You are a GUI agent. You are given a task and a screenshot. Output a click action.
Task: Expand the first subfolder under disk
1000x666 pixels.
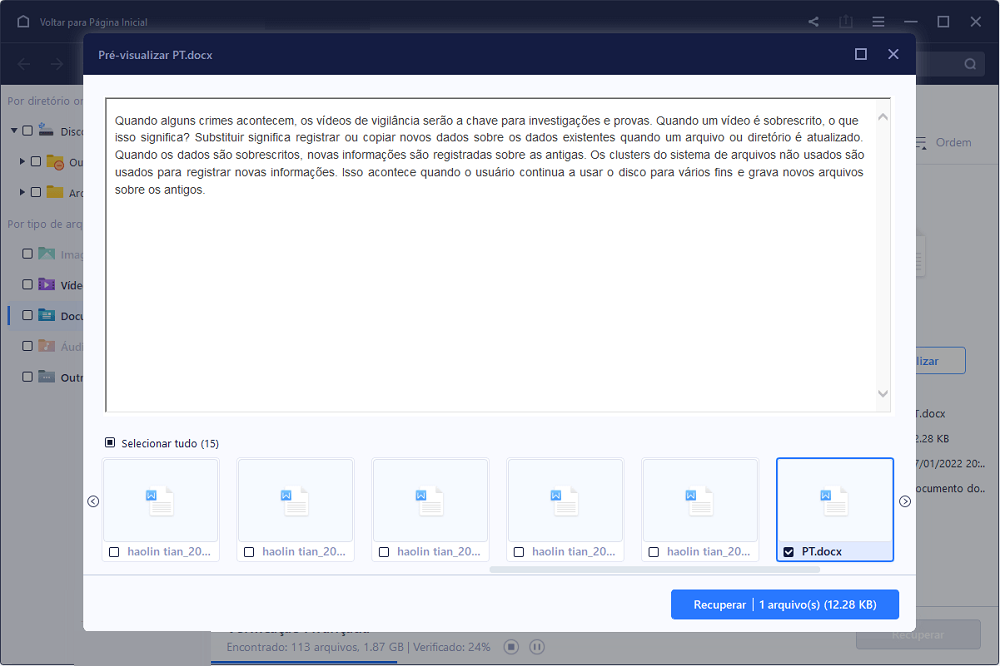pos(22,161)
